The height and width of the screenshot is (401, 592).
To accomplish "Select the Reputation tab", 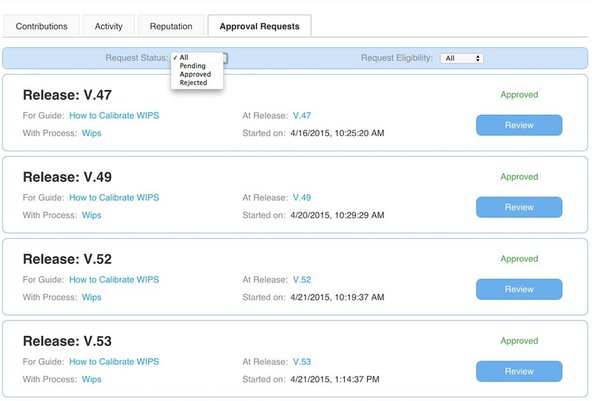I will coord(171,26).
